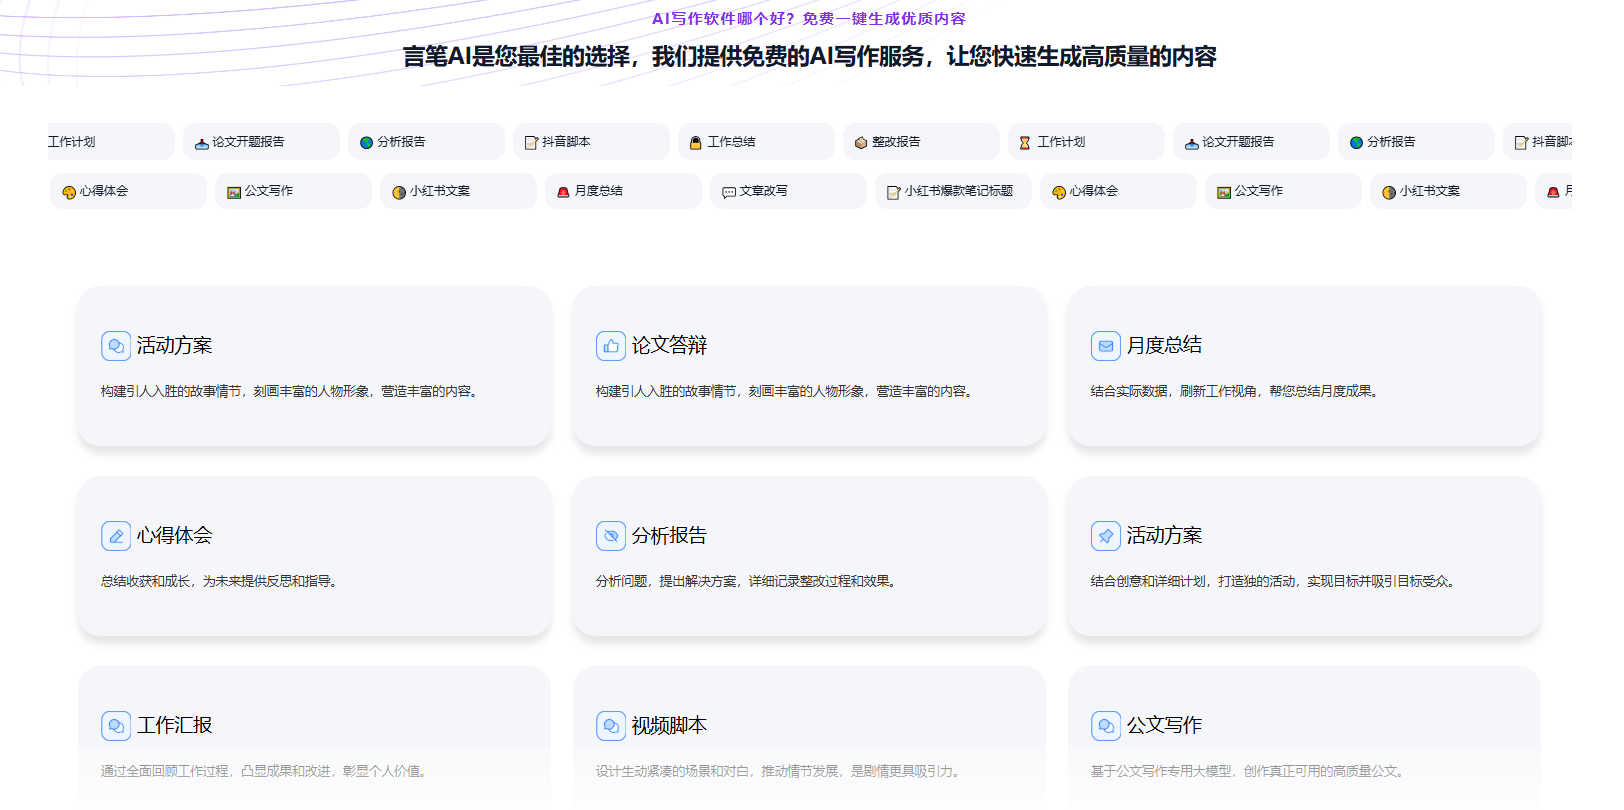The height and width of the screenshot is (810, 1624).
Task: Click the hourglass icon in the 工作计划 tag
Action: 1025,143
